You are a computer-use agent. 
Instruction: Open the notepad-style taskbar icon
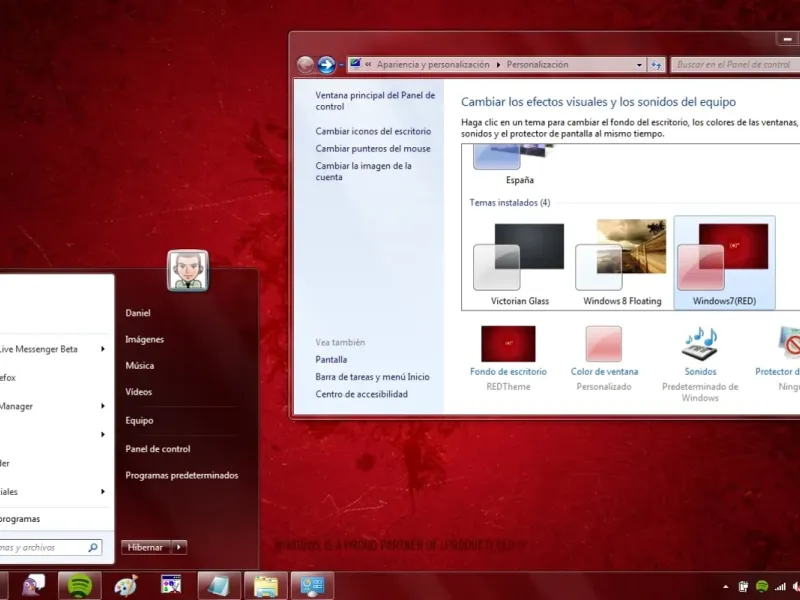[219, 586]
